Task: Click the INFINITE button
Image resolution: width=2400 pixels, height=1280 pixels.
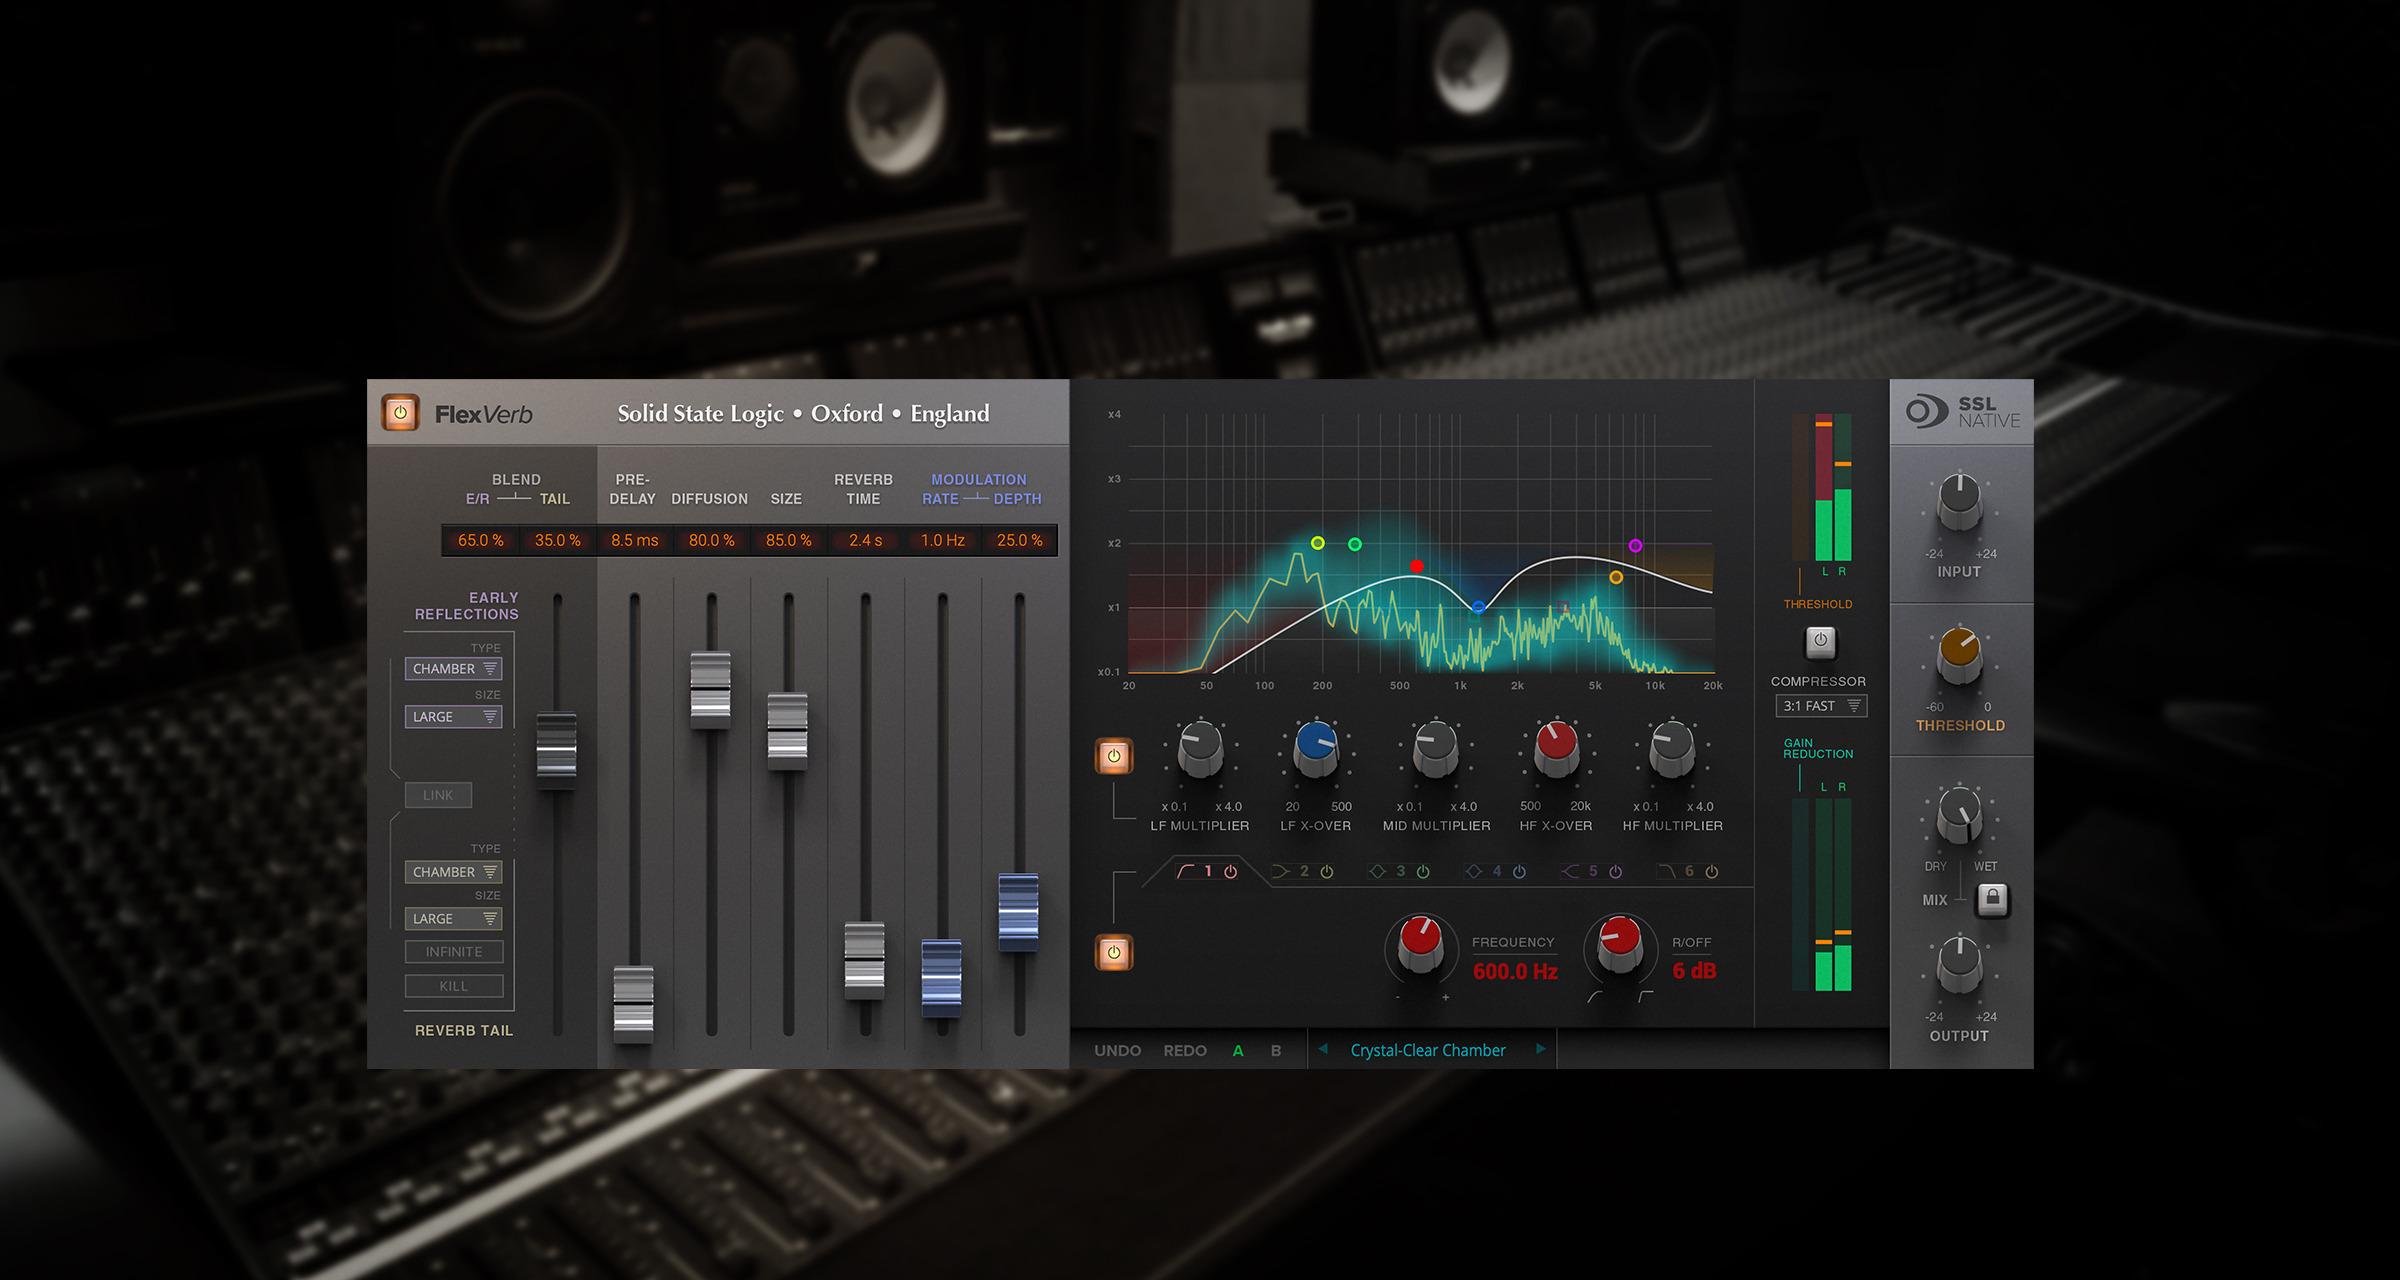Action: click(454, 952)
